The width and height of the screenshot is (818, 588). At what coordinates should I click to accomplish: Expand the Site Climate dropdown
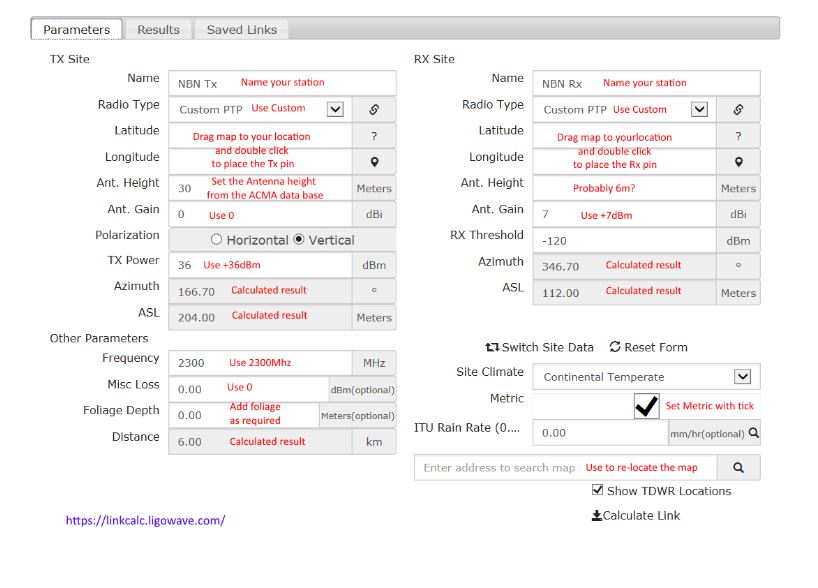[742, 377]
